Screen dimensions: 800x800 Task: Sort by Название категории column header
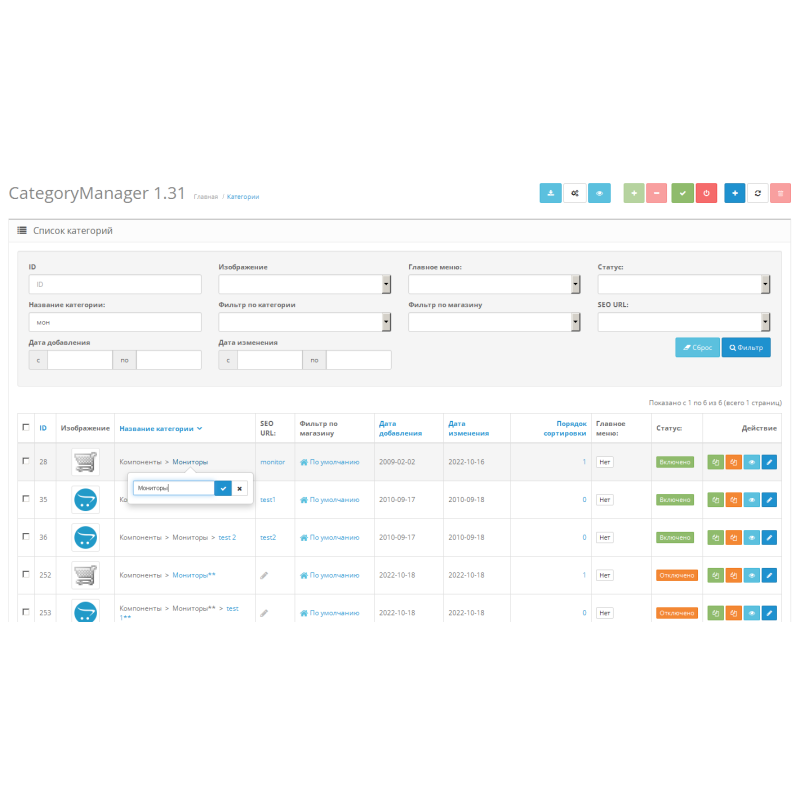[157, 428]
